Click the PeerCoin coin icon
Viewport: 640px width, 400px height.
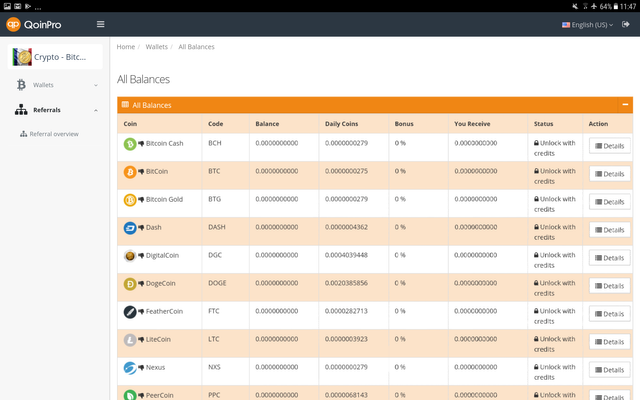click(130, 395)
